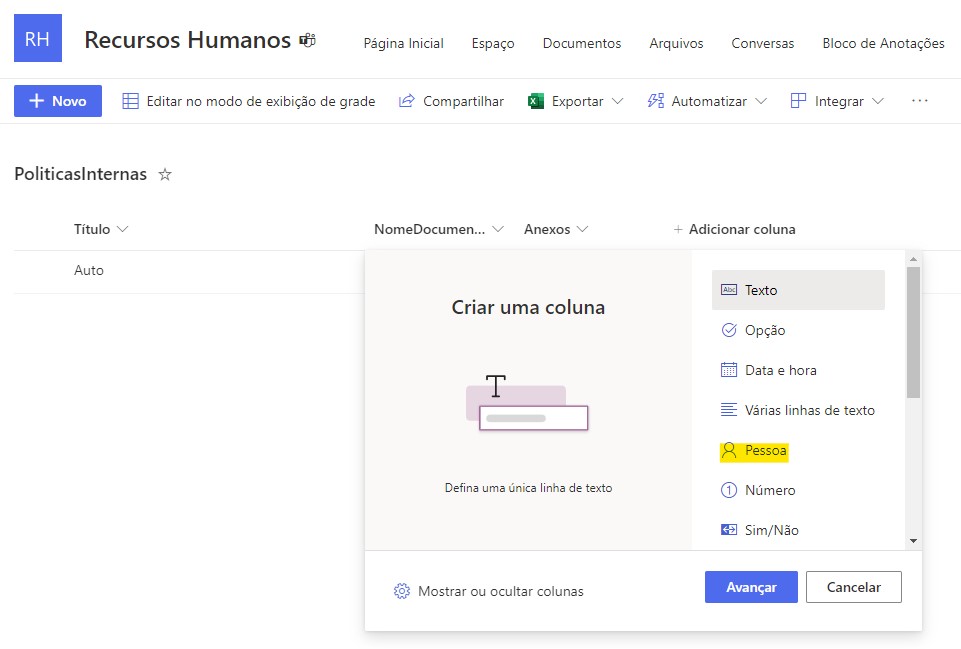This screenshot has height=649, width=961.
Task: Choose the Opção column type
Action: click(x=764, y=330)
